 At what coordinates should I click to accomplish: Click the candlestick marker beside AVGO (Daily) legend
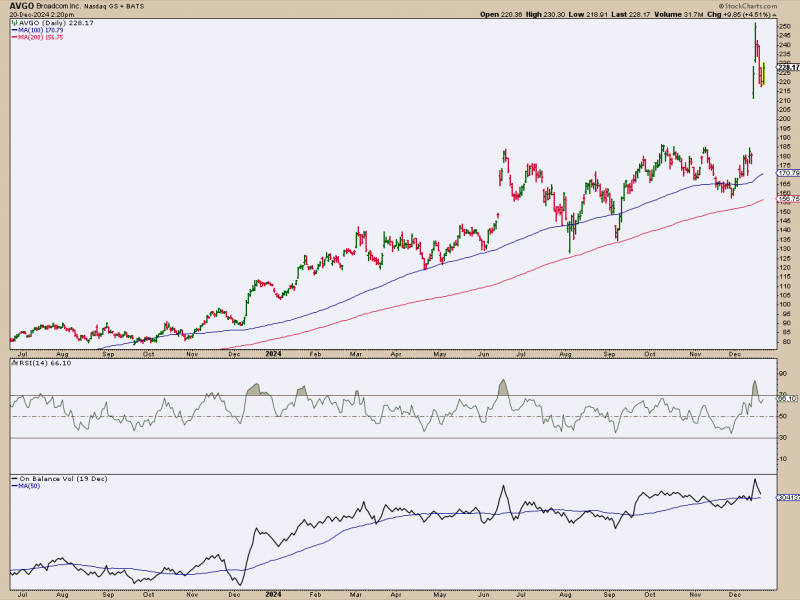(x=15, y=23)
